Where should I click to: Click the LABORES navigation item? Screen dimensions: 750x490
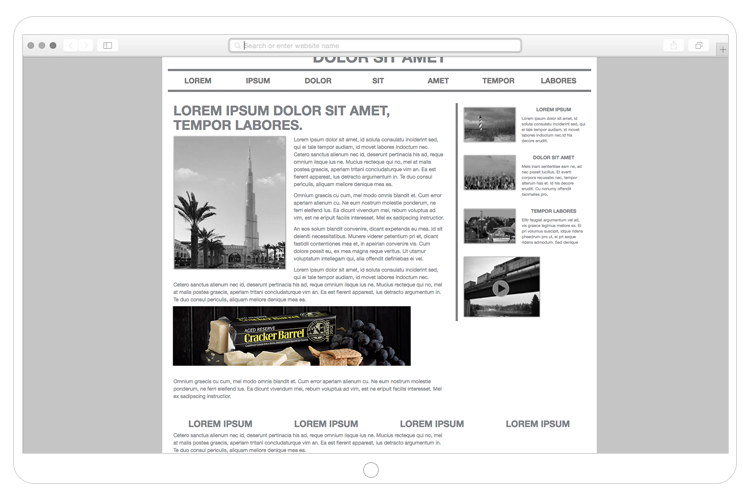coord(558,81)
